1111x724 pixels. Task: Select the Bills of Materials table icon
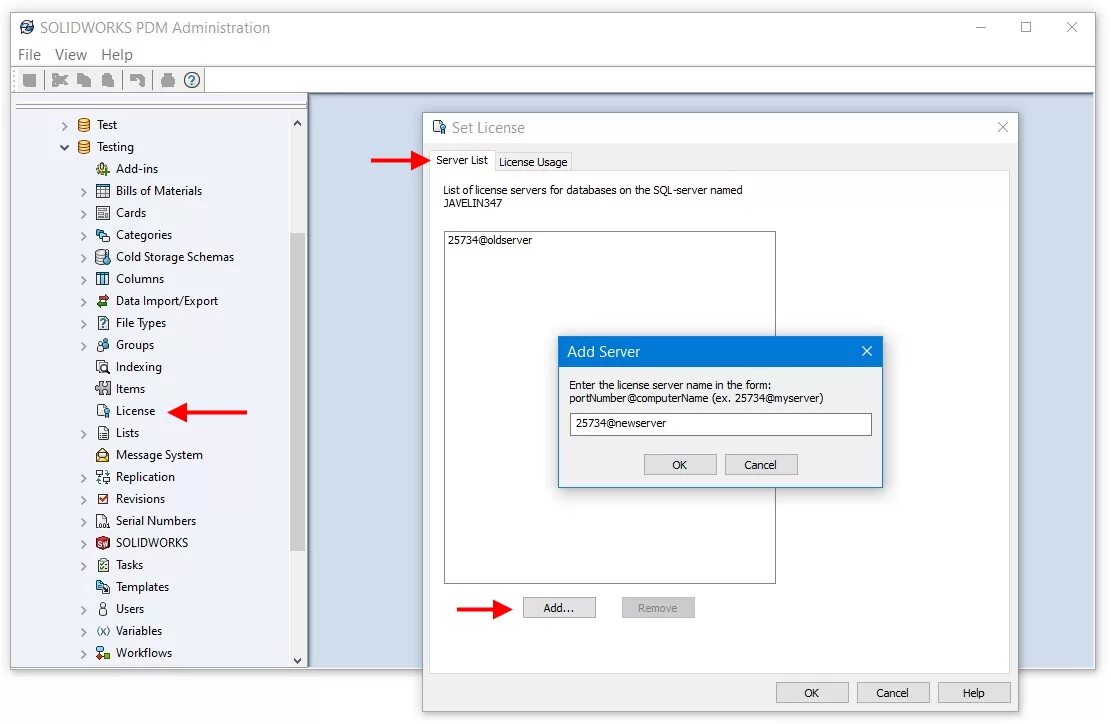[103, 191]
